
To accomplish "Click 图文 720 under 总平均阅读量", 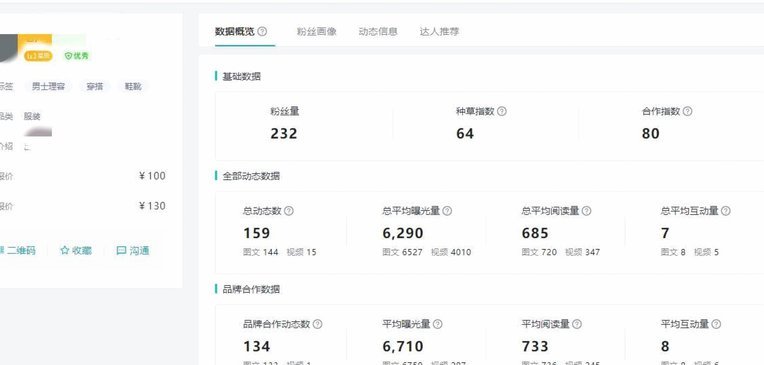I will coord(539,252).
